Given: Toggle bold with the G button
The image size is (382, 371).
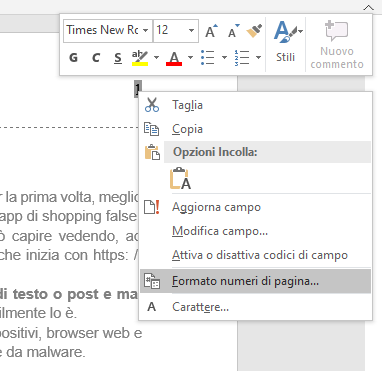Looking at the screenshot, I should [x=73, y=58].
